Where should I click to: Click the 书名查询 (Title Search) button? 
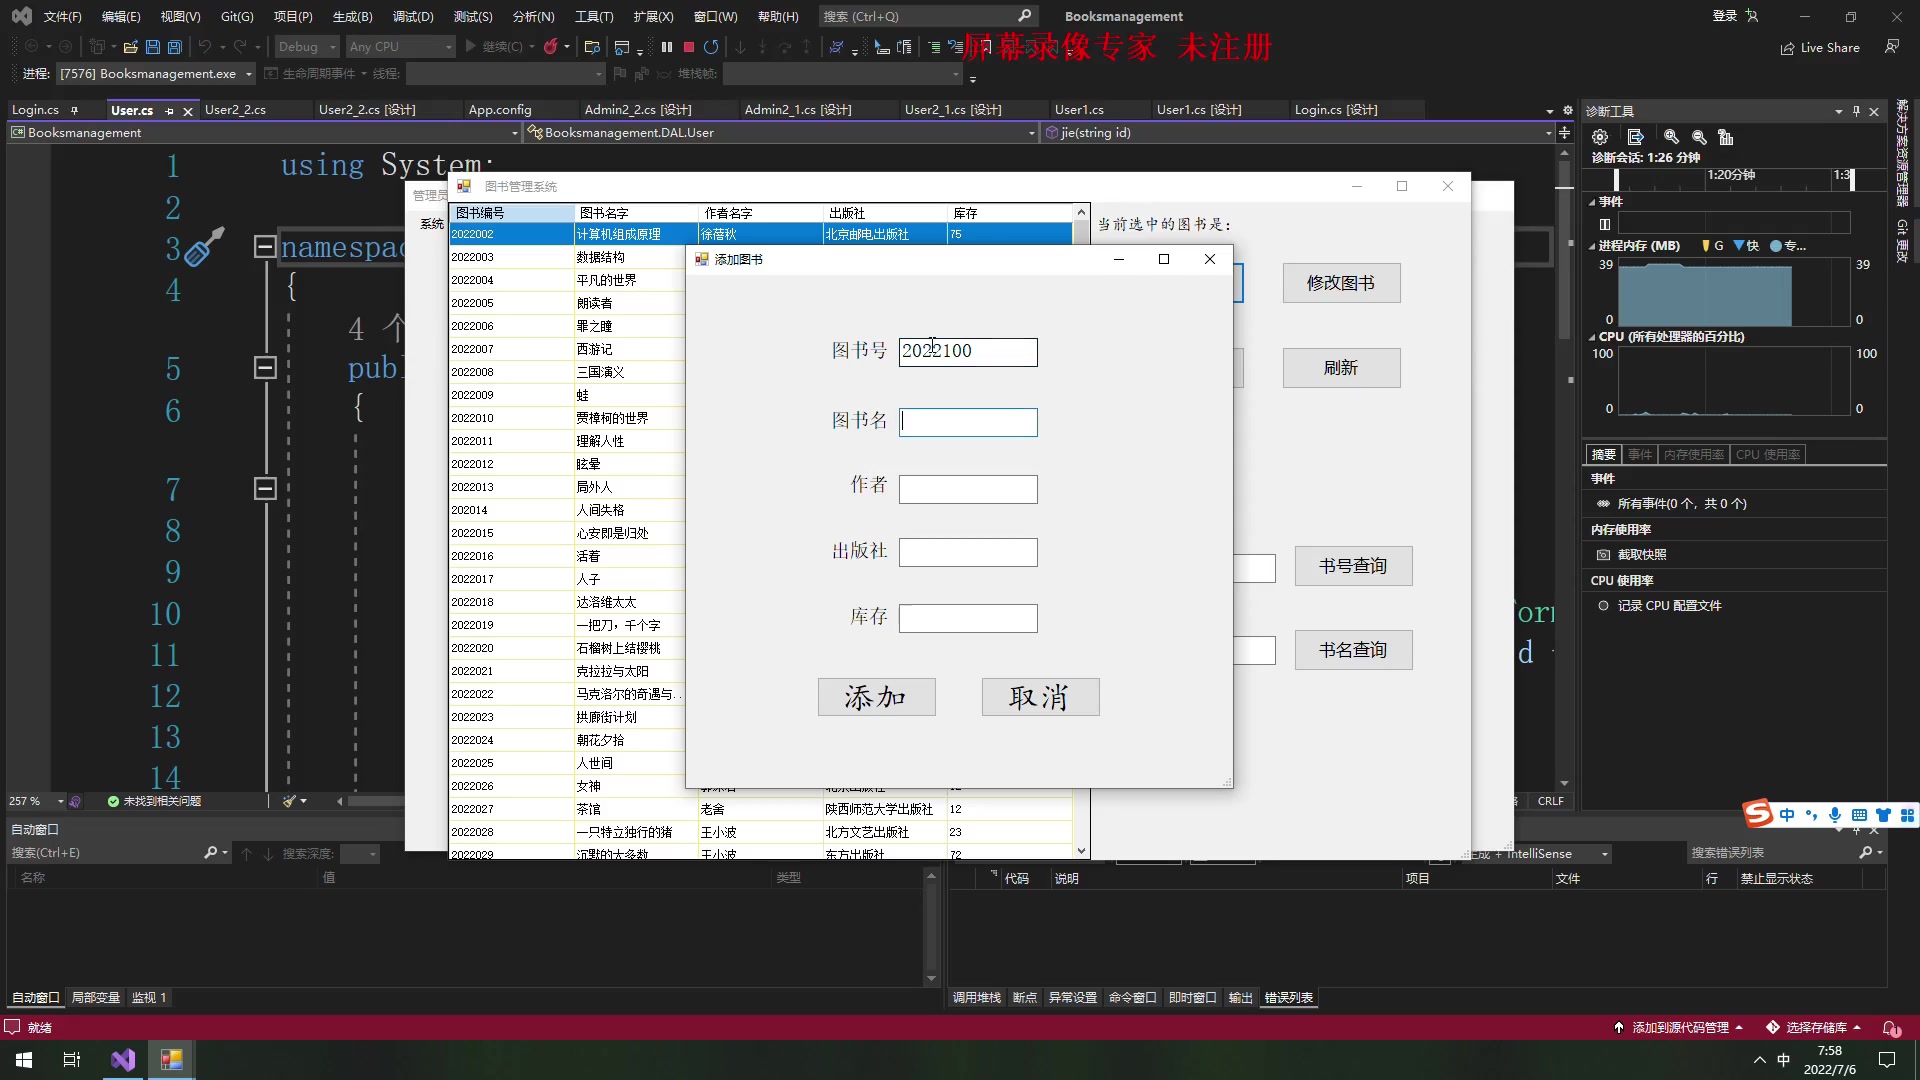1352,649
